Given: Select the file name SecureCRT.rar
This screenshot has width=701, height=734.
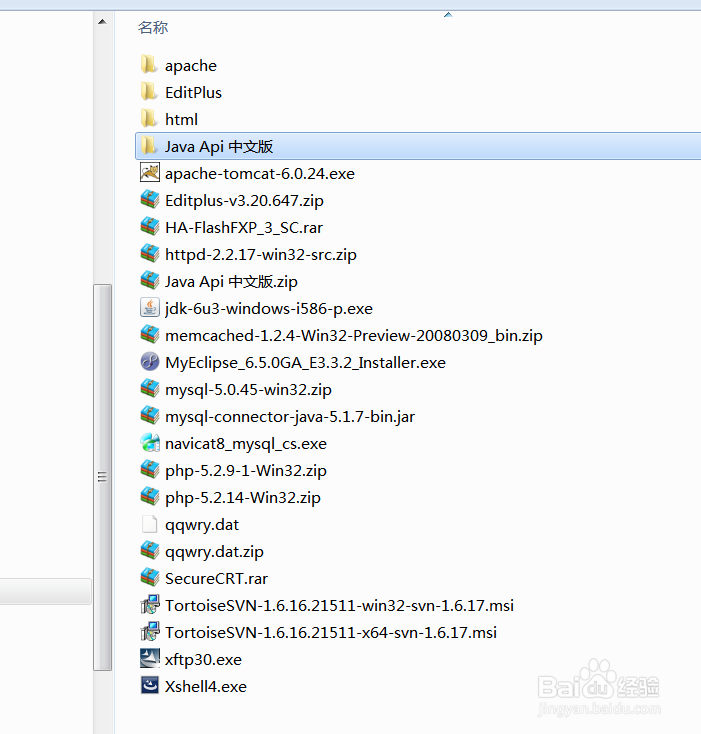Looking at the screenshot, I should (x=217, y=579).
